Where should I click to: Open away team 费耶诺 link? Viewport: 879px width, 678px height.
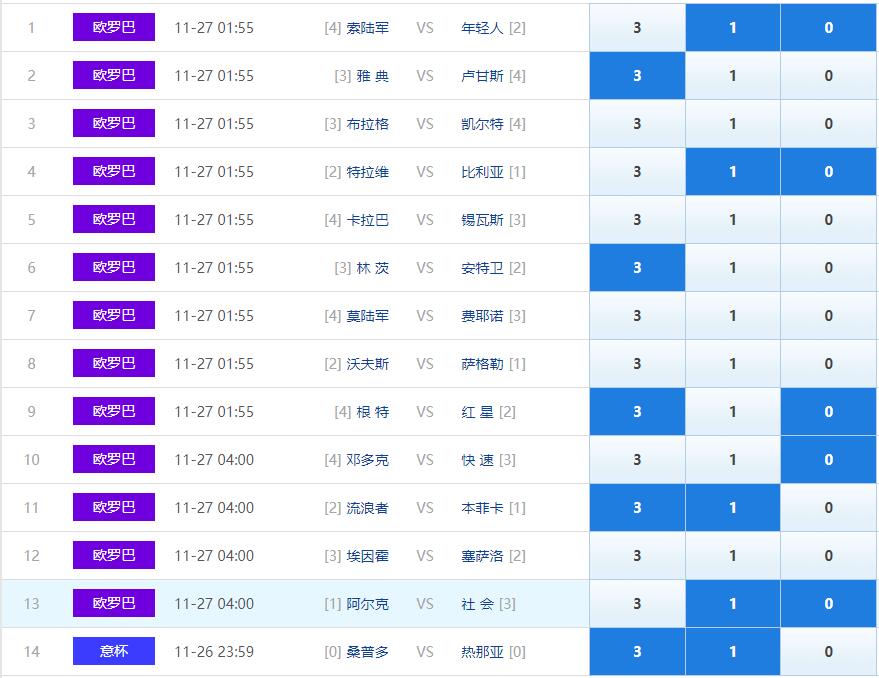click(x=482, y=316)
